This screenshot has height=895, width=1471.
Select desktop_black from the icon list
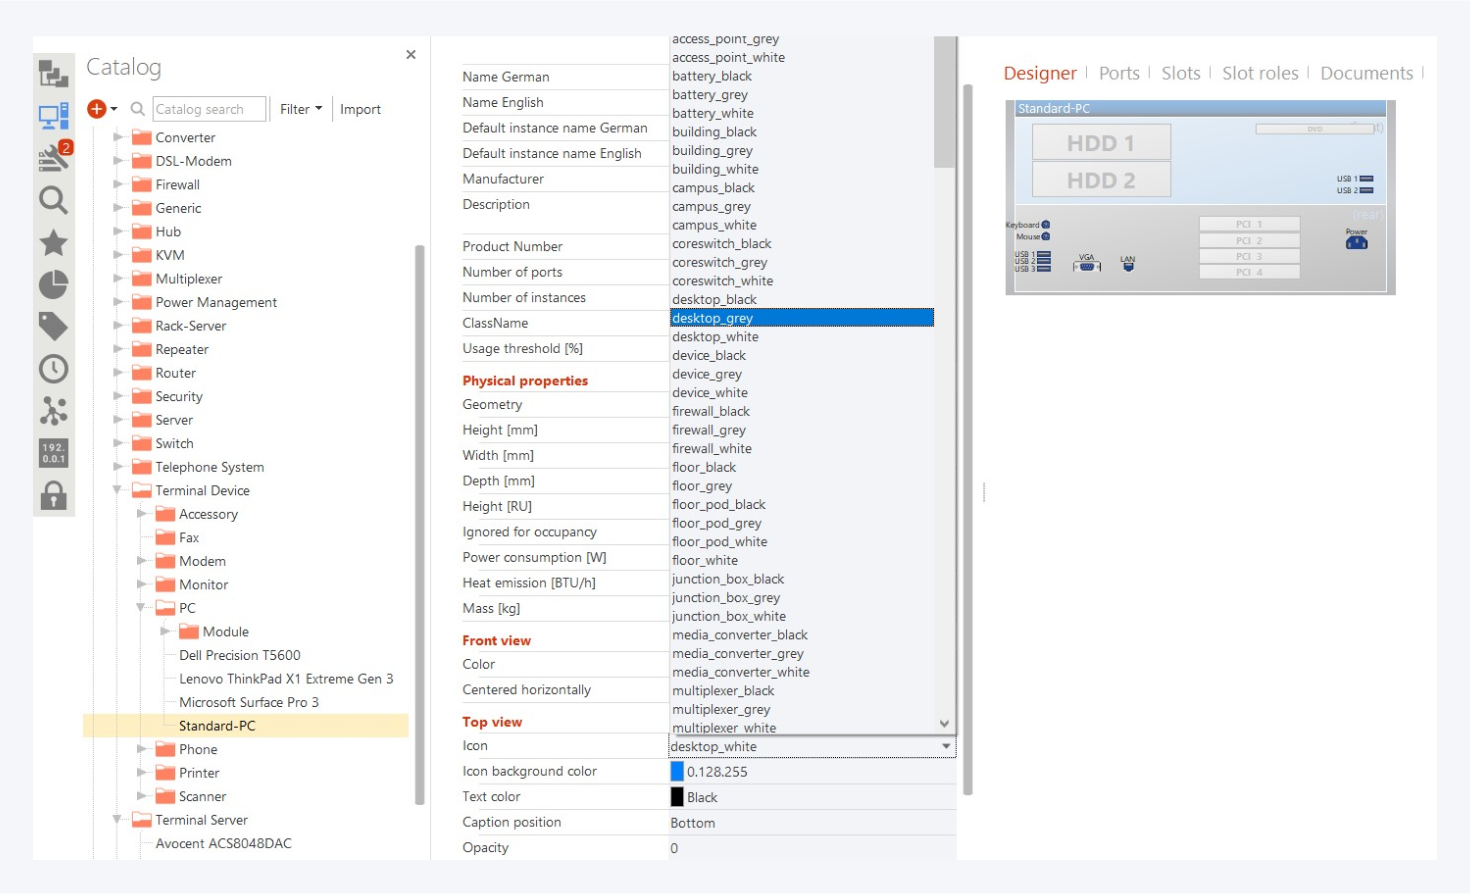click(714, 299)
